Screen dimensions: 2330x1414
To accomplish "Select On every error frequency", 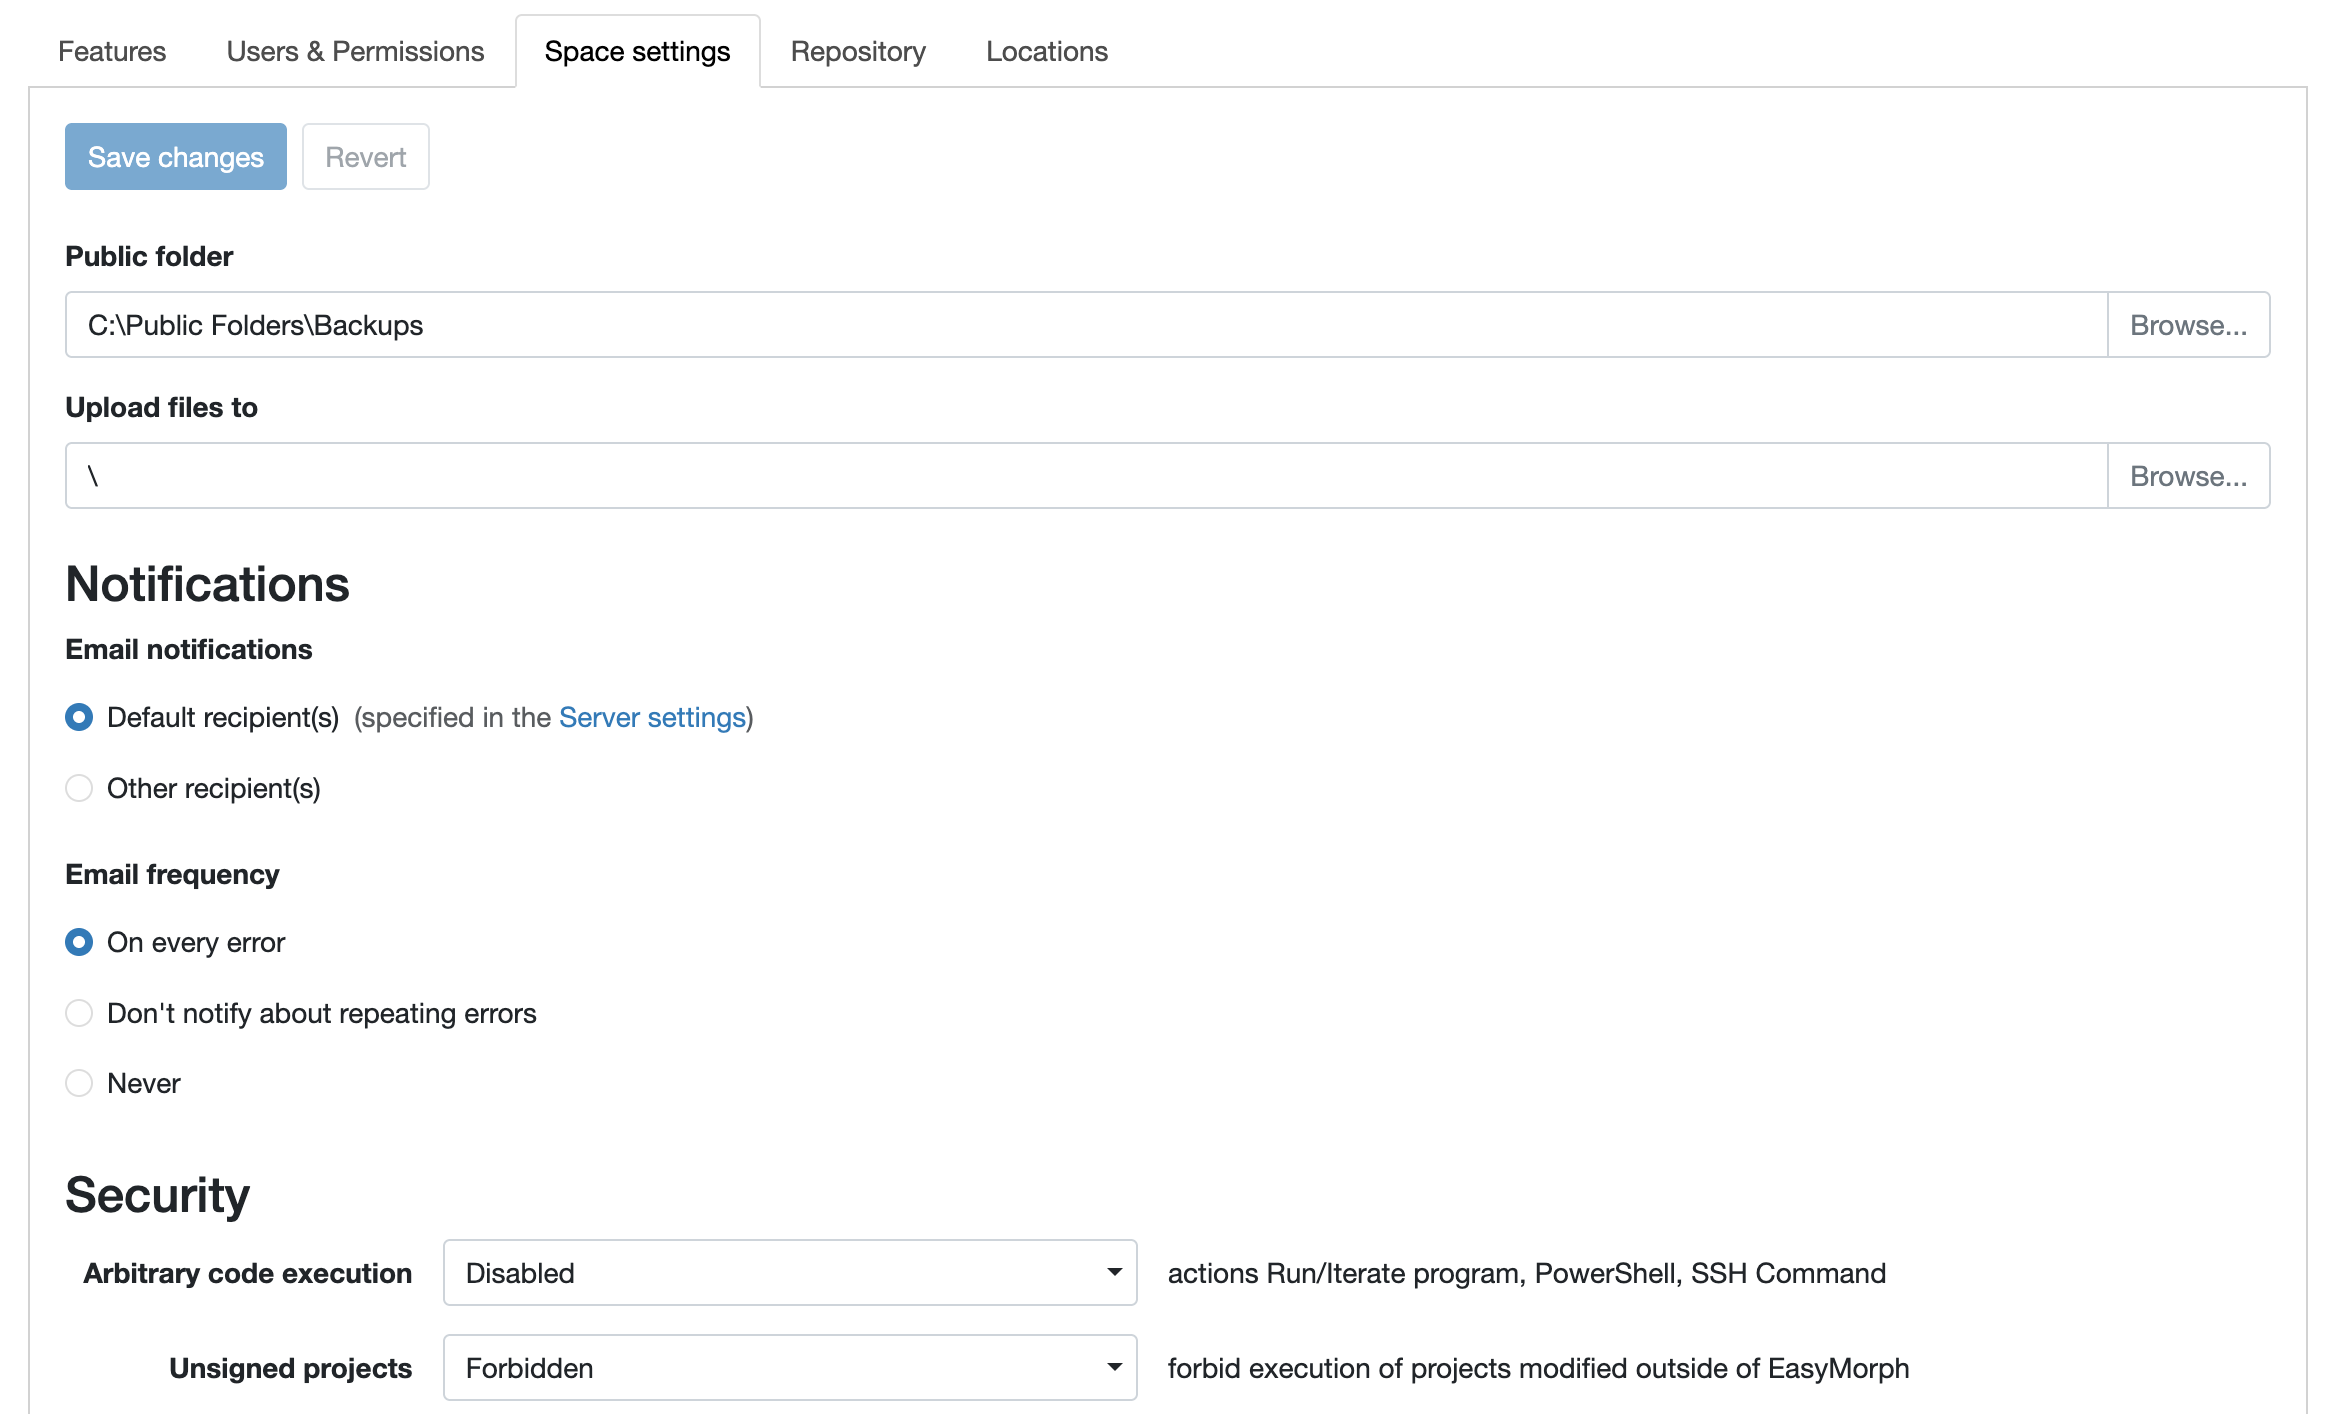I will [79, 942].
